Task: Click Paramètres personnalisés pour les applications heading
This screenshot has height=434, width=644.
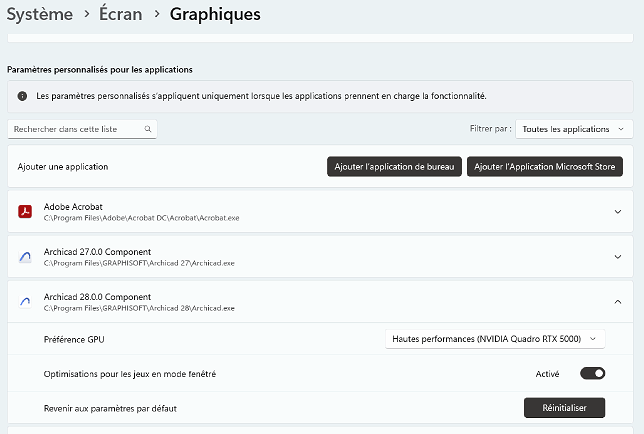Action: pyautogui.click(x=100, y=70)
